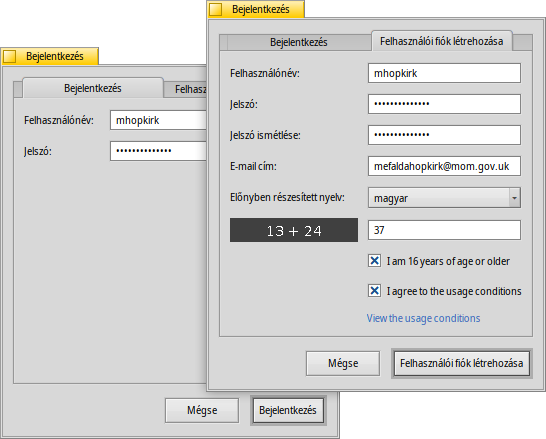Open the View the usage conditions link
The width and height of the screenshot is (546, 439).
423,318
